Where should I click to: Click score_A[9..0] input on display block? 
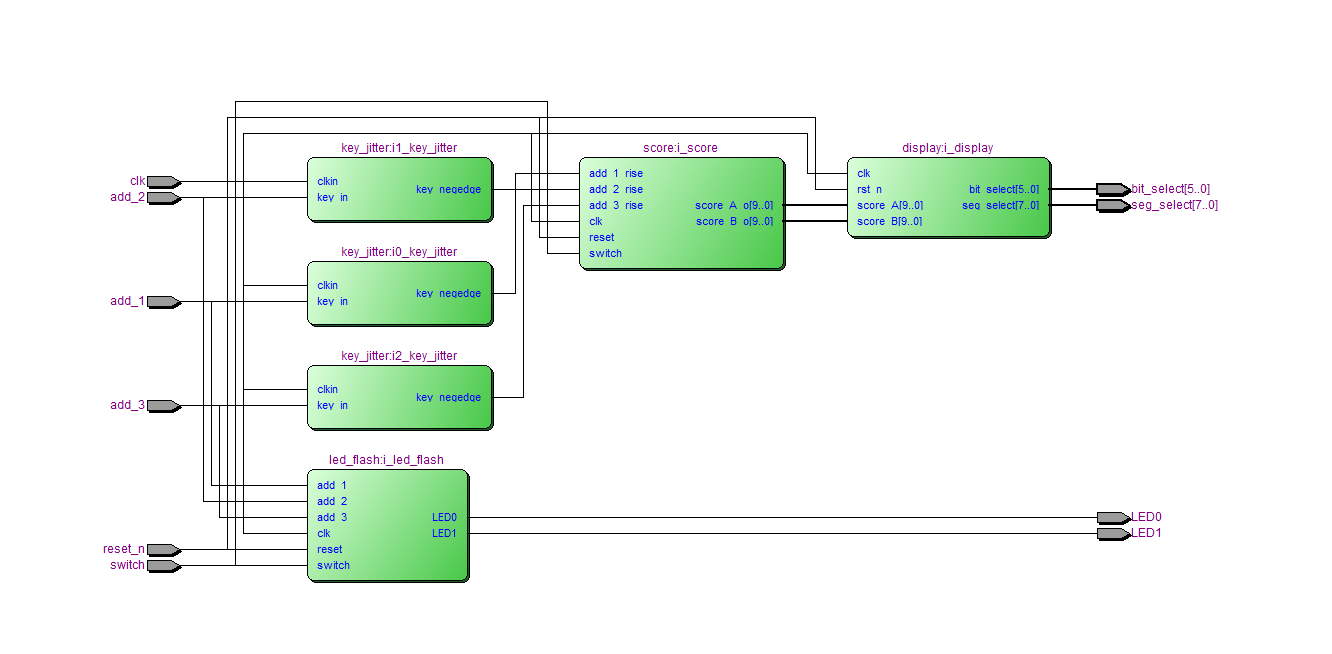[890, 206]
